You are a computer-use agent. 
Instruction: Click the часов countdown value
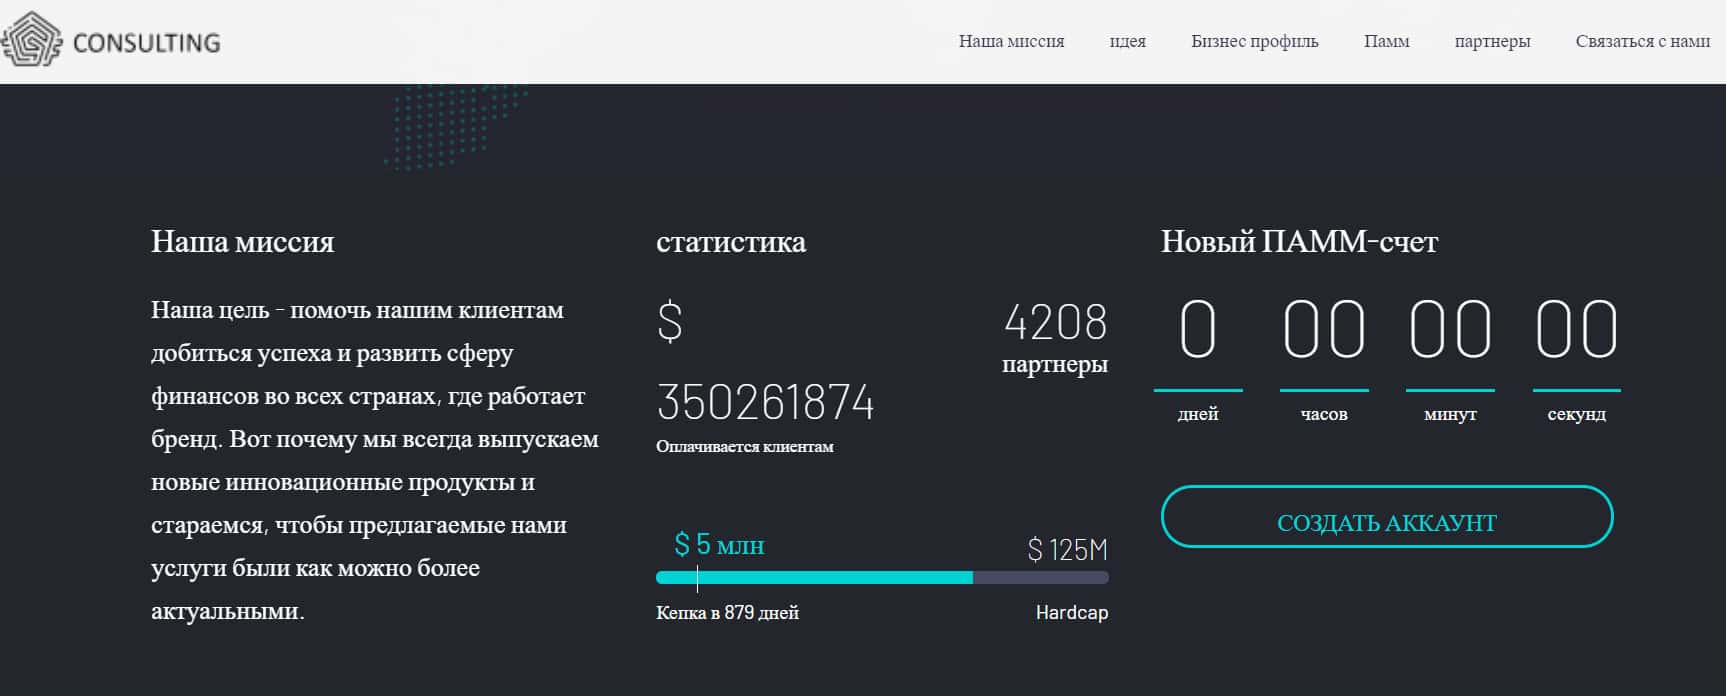click(1323, 330)
